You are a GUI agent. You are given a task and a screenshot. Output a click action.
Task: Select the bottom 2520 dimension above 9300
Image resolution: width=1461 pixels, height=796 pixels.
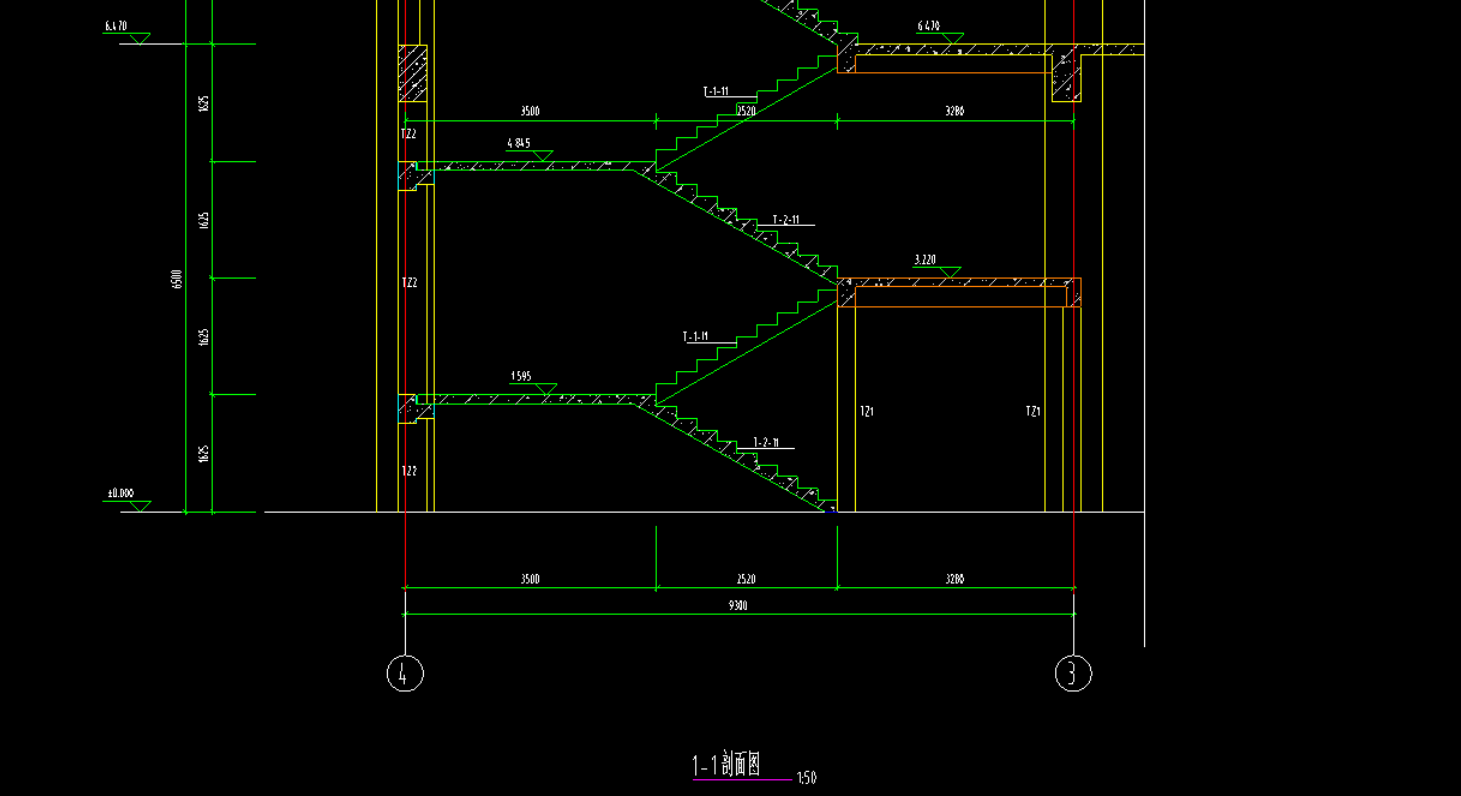746,579
